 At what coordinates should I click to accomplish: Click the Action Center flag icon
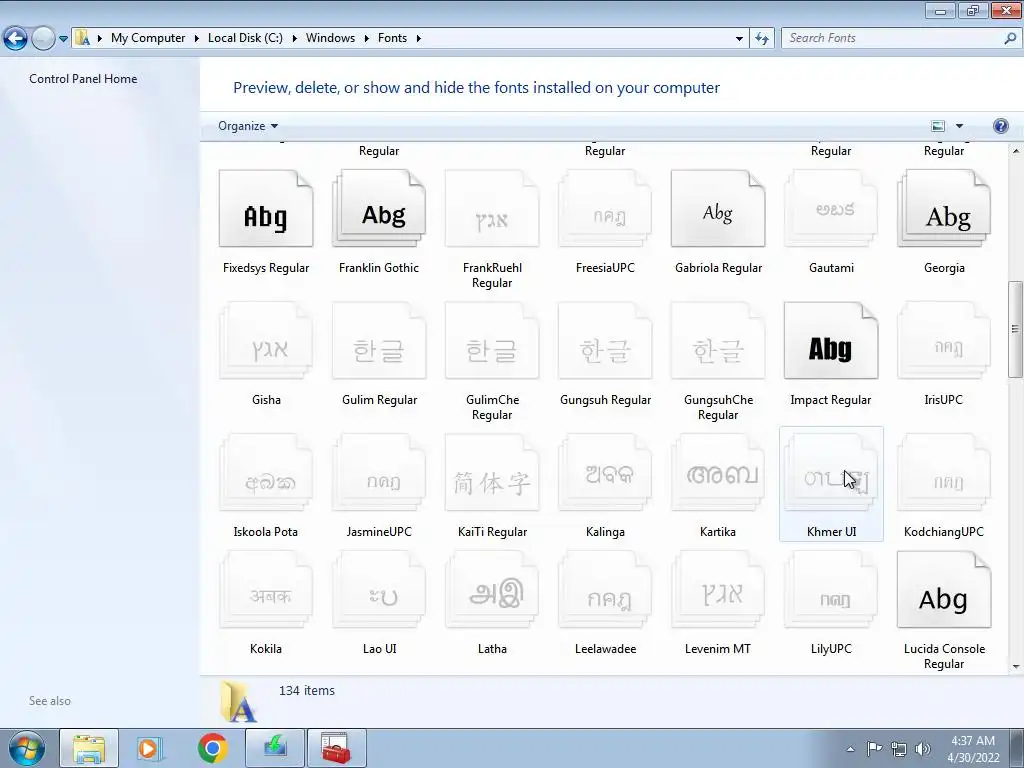[874, 749]
